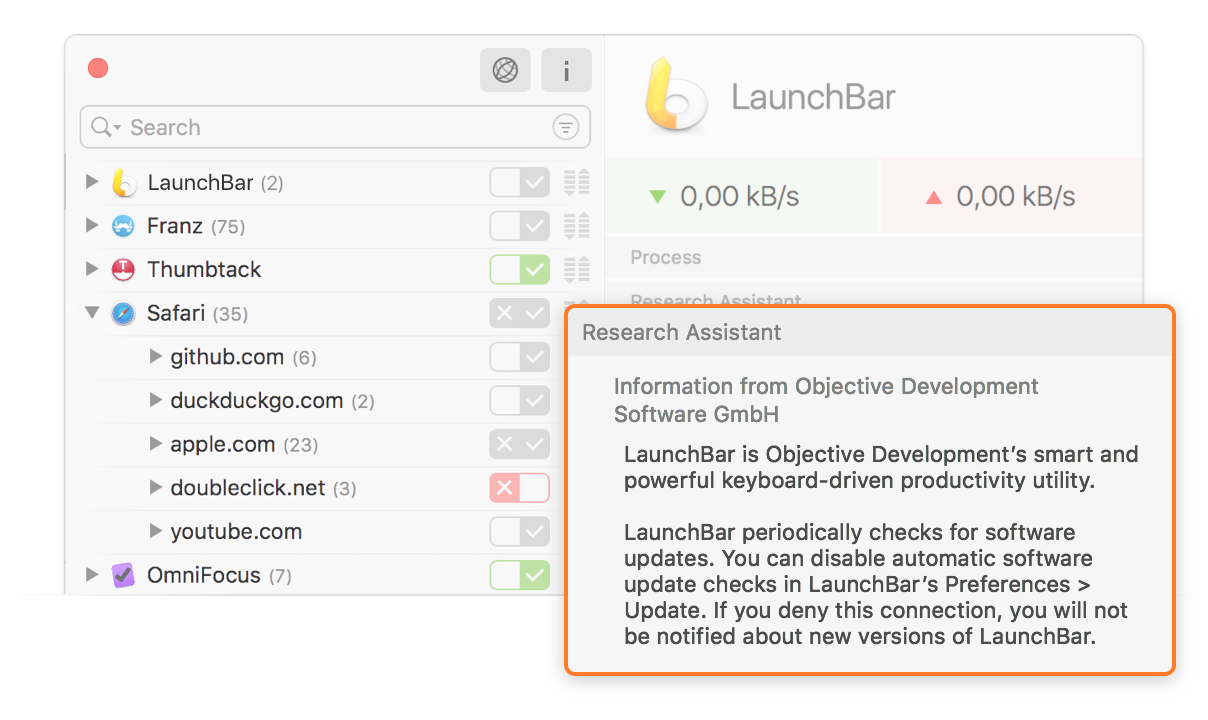Select the Thumbtack row label
Viewport: 1208px width, 720px height.
click(x=204, y=270)
